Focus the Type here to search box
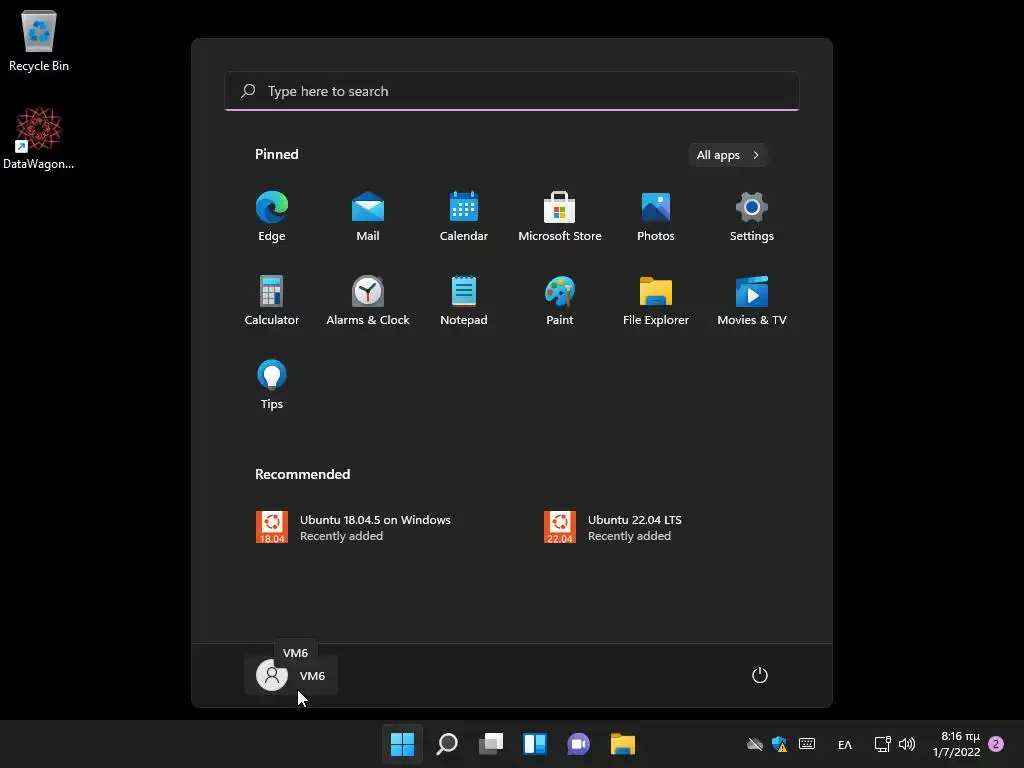This screenshot has height=768, width=1024. [512, 91]
